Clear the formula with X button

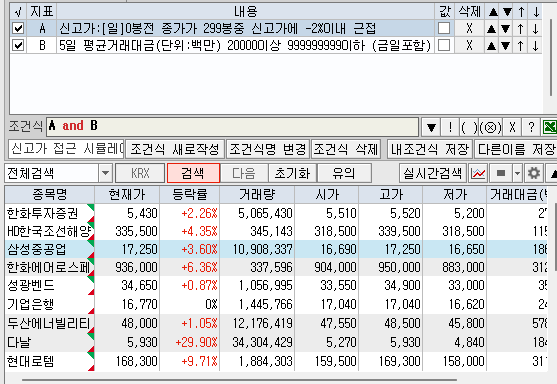(x=512, y=127)
